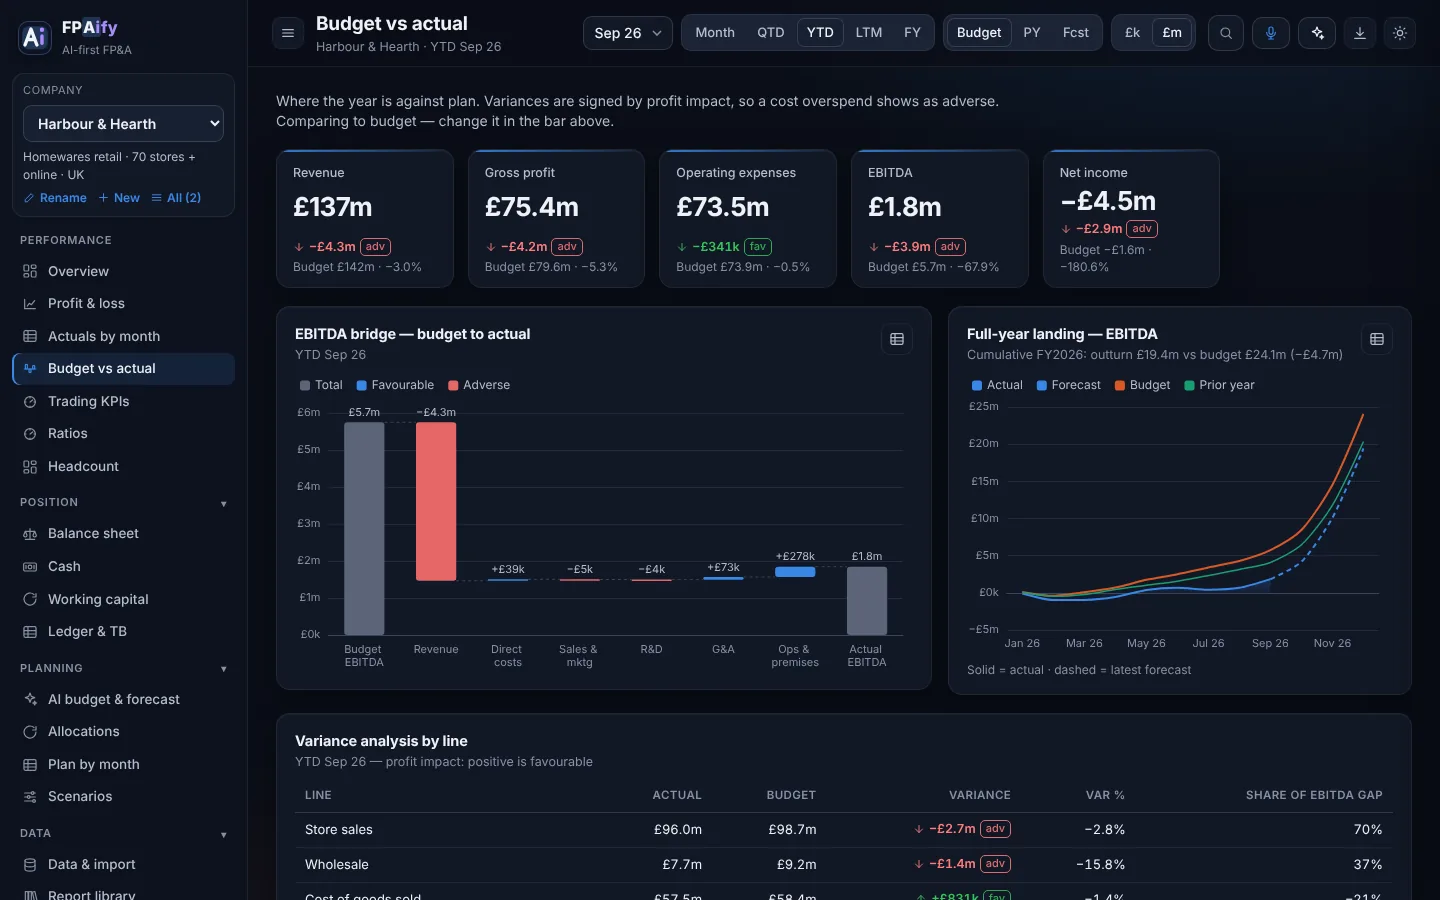
Task: Select Budget vs actual menu item
Action: [123, 368]
